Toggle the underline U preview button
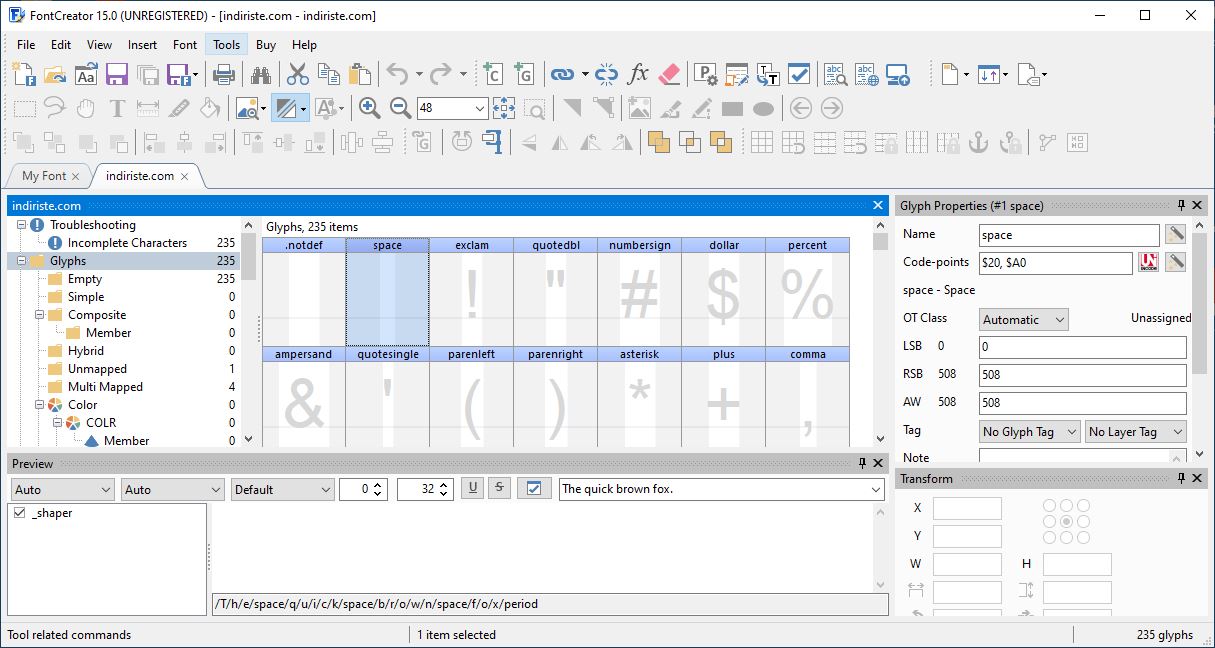The width and height of the screenshot is (1215, 648). coord(473,488)
